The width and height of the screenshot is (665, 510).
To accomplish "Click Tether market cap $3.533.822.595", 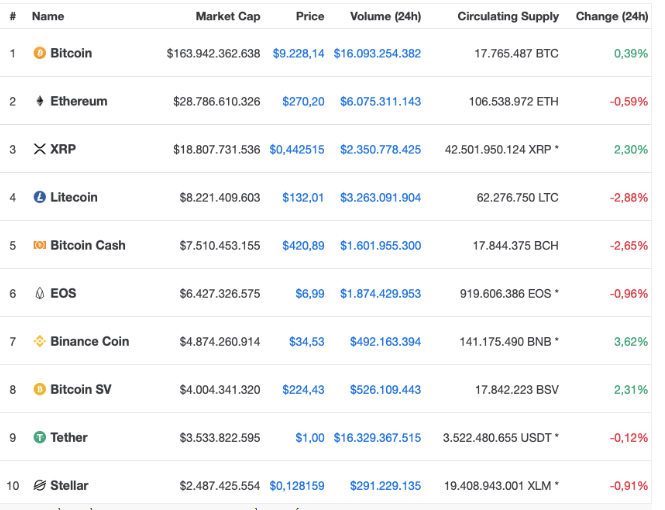I will click(x=220, y=438).
